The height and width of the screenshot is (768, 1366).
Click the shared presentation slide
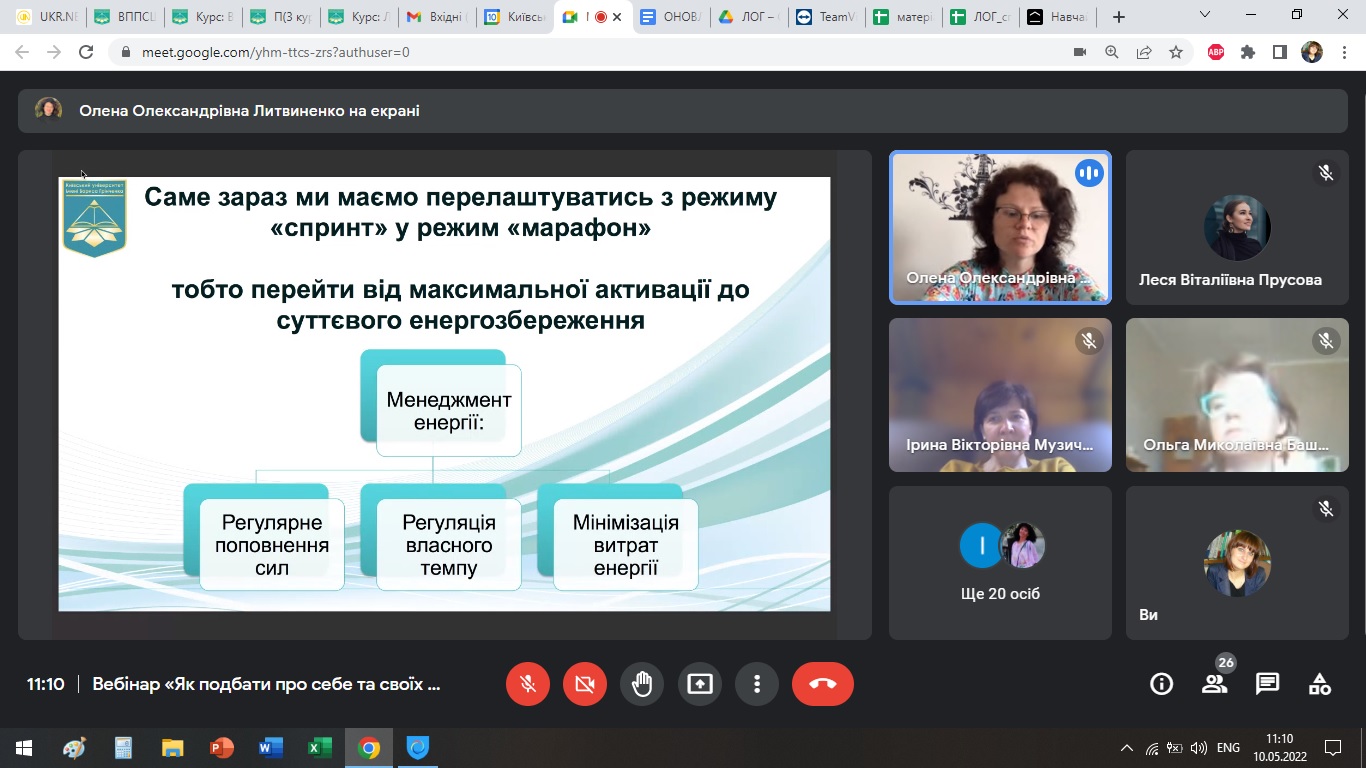point(444,394)
